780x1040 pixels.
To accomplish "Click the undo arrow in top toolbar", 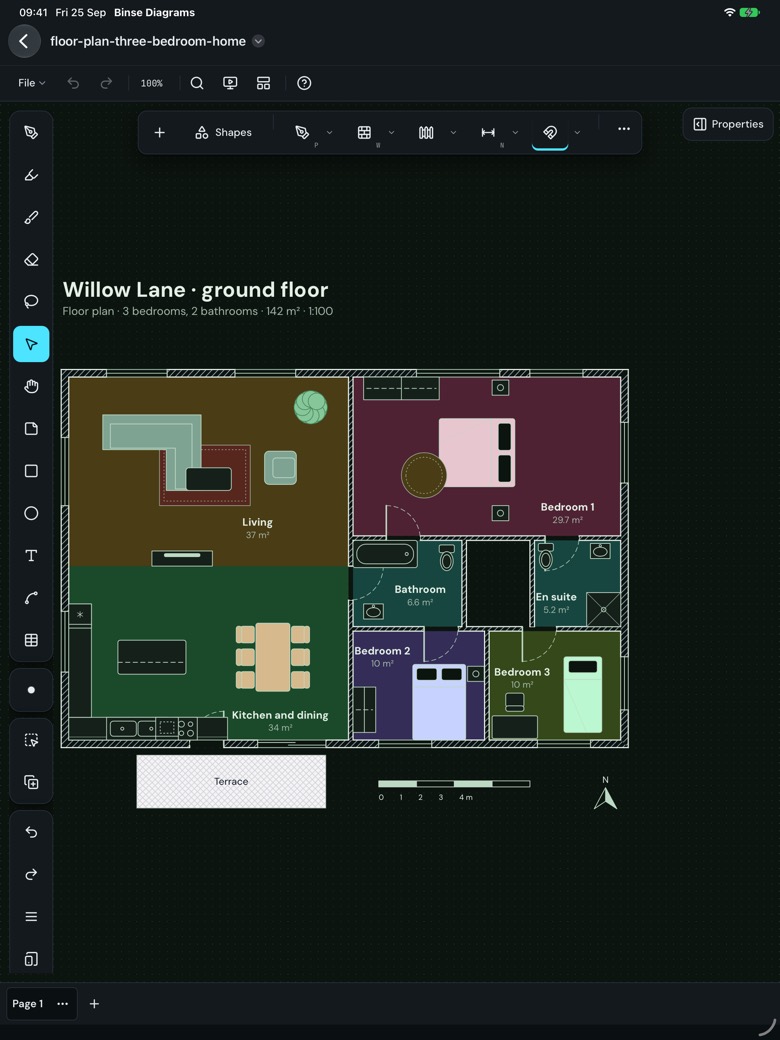I will coord(73,83).
